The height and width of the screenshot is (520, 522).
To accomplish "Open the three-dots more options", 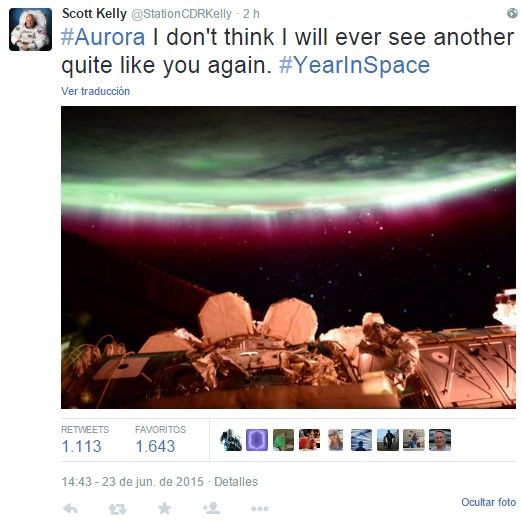I will point(260,509).
